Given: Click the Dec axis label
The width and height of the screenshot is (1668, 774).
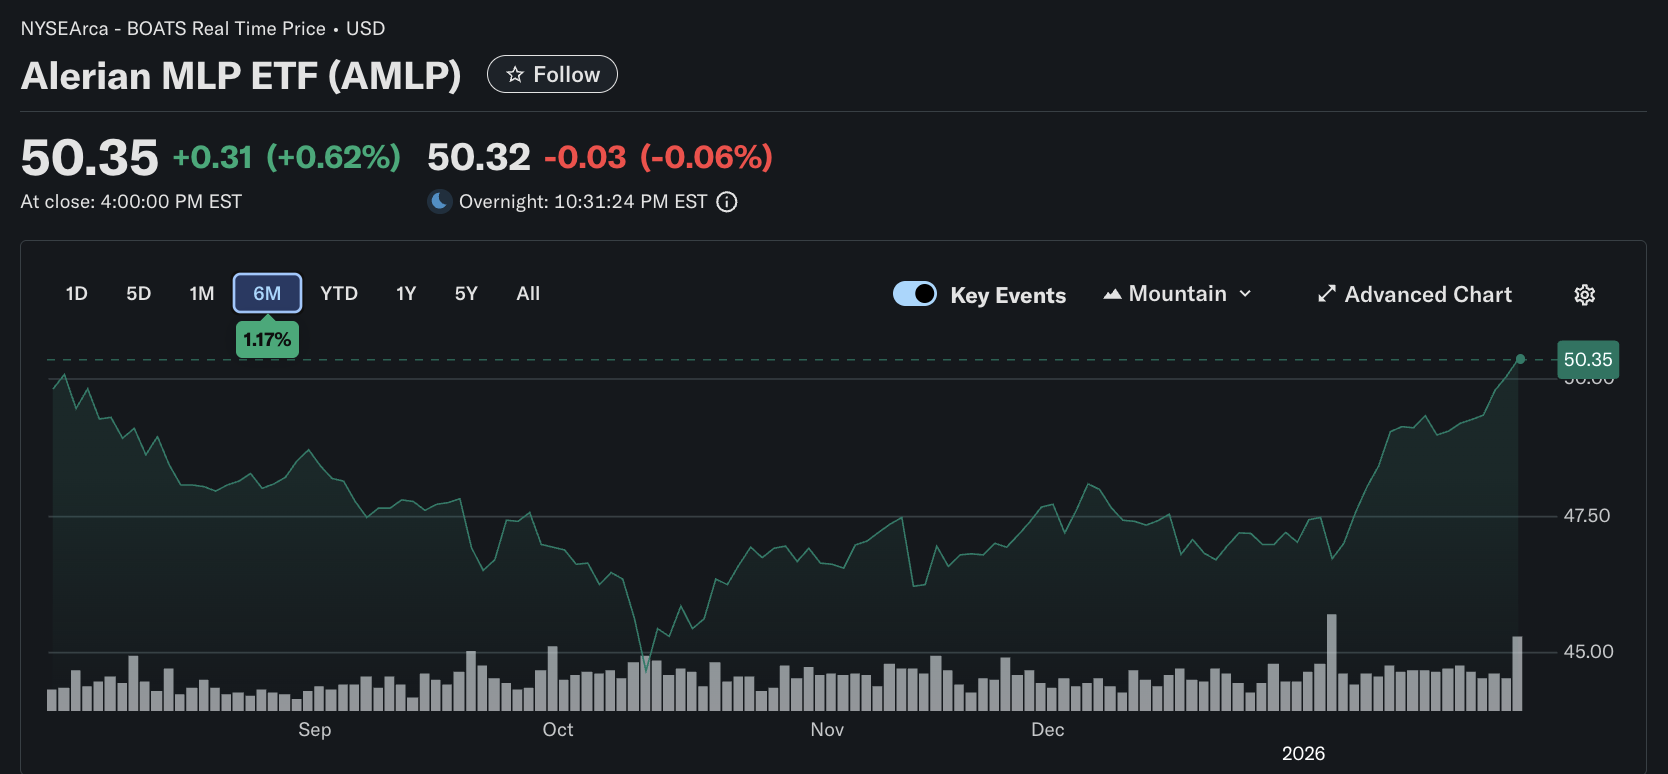Looking at the screenshot, I should pos(1048,730).
